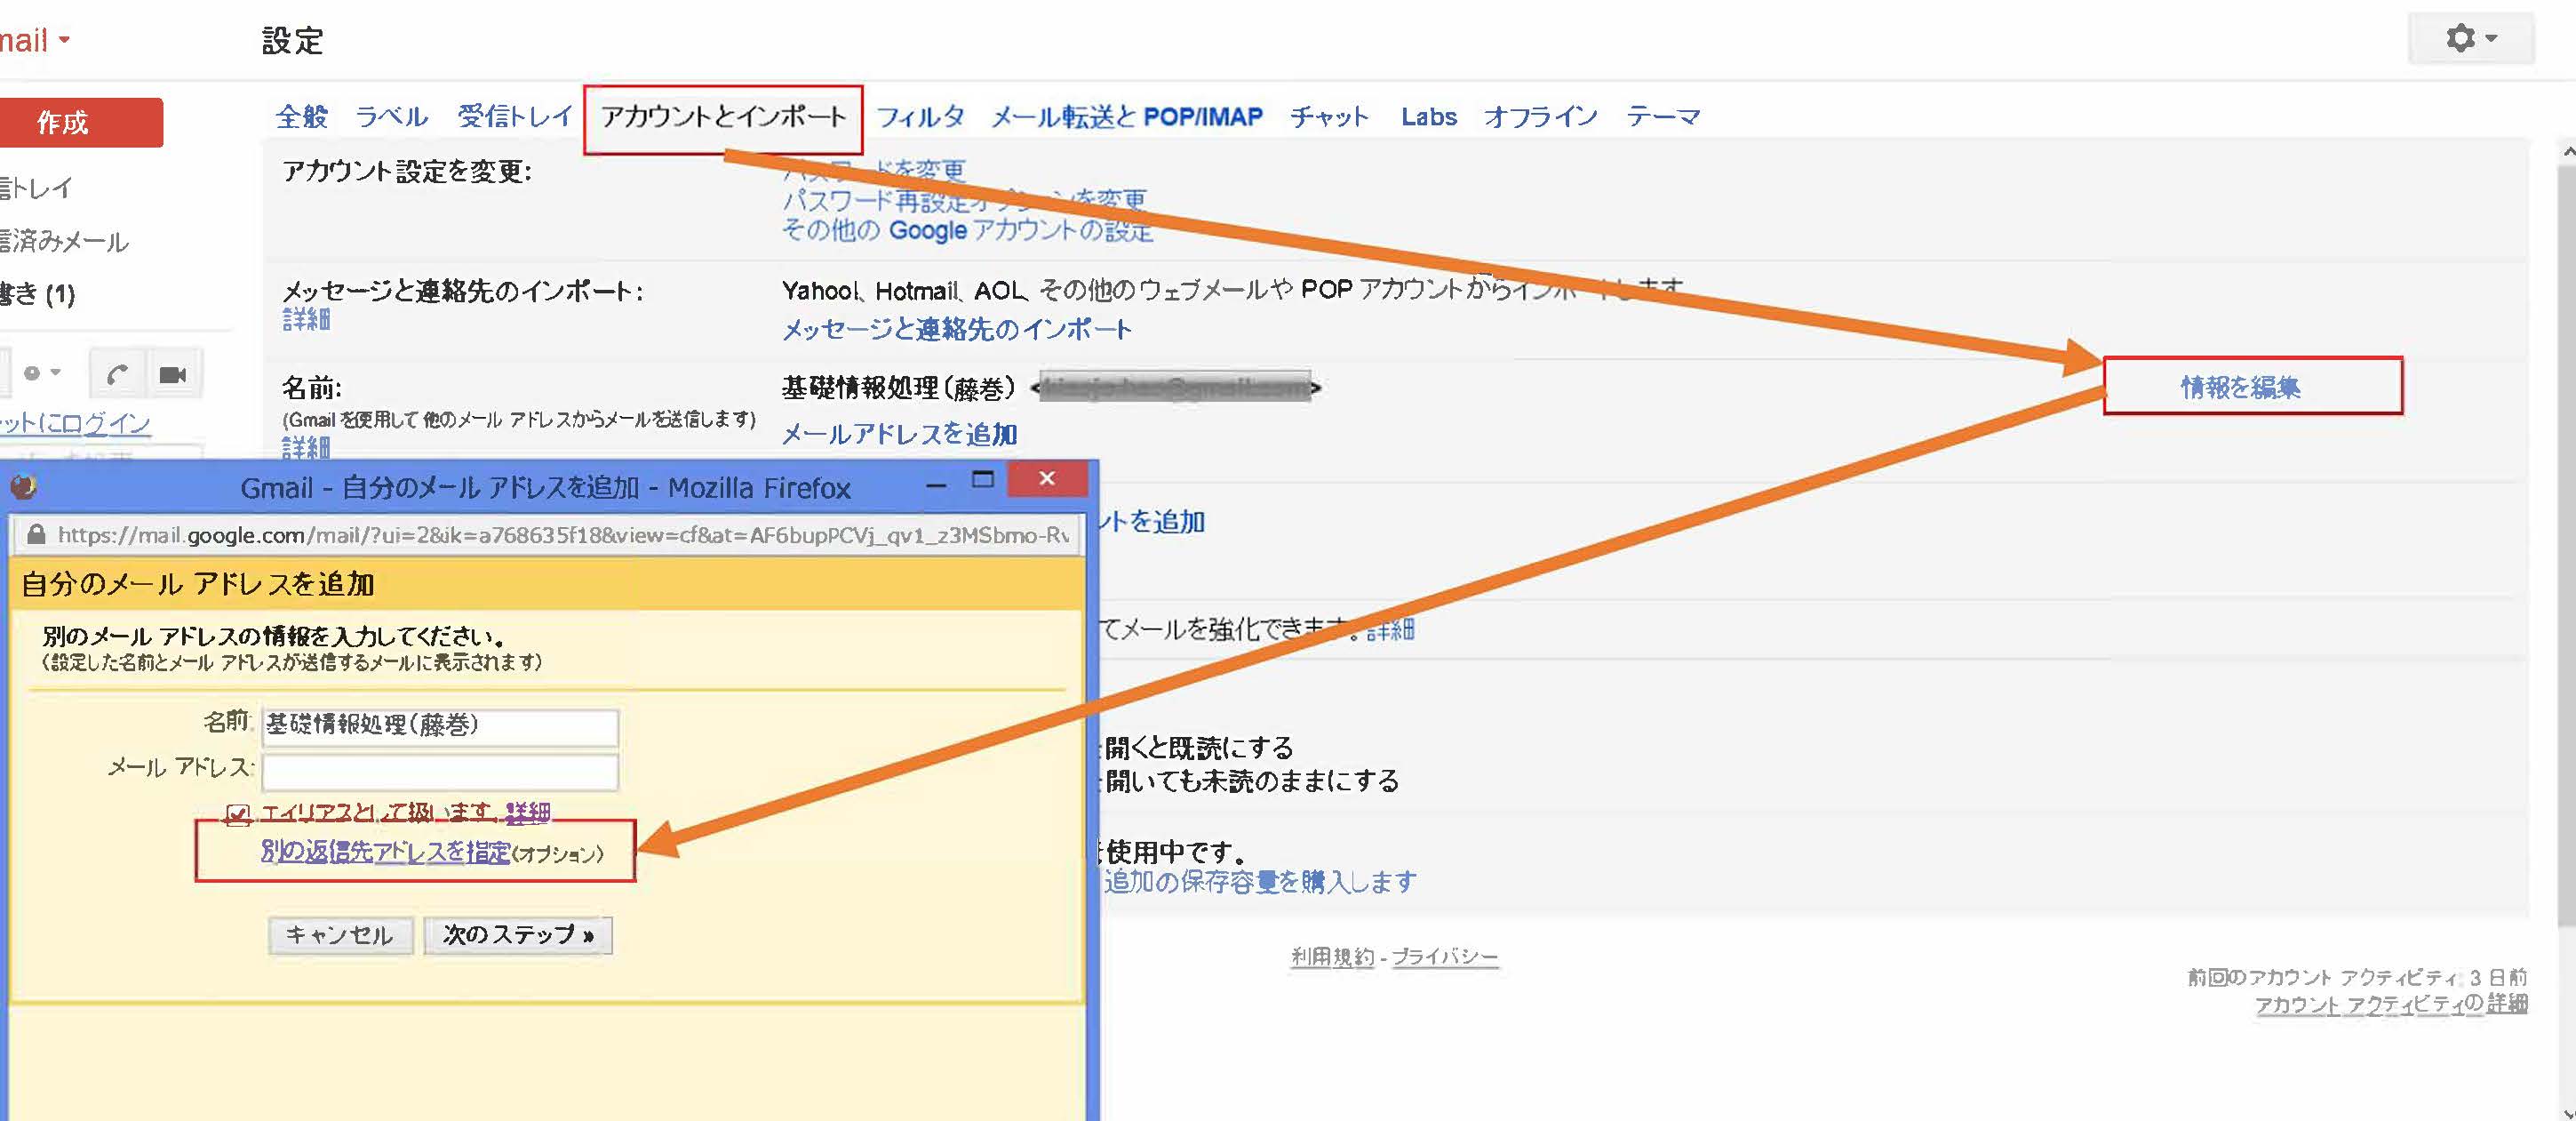The image size is (2576, 1121).
Task: Click the video camera icon in chat panel
Action: click(173, 375)
